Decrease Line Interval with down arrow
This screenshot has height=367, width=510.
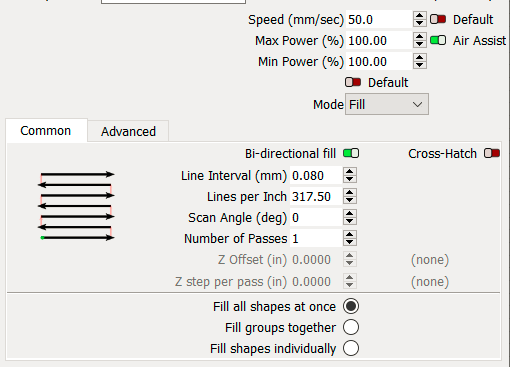tap(350, 179)
